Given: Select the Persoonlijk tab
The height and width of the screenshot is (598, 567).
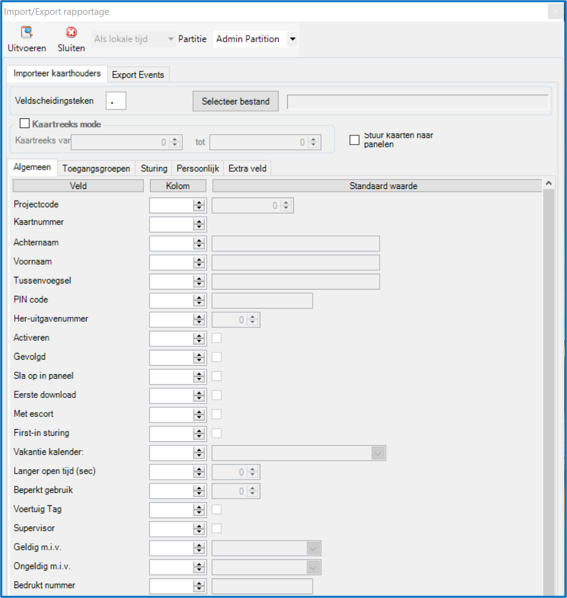Looking at the screenshot, I should coord(198,169).
